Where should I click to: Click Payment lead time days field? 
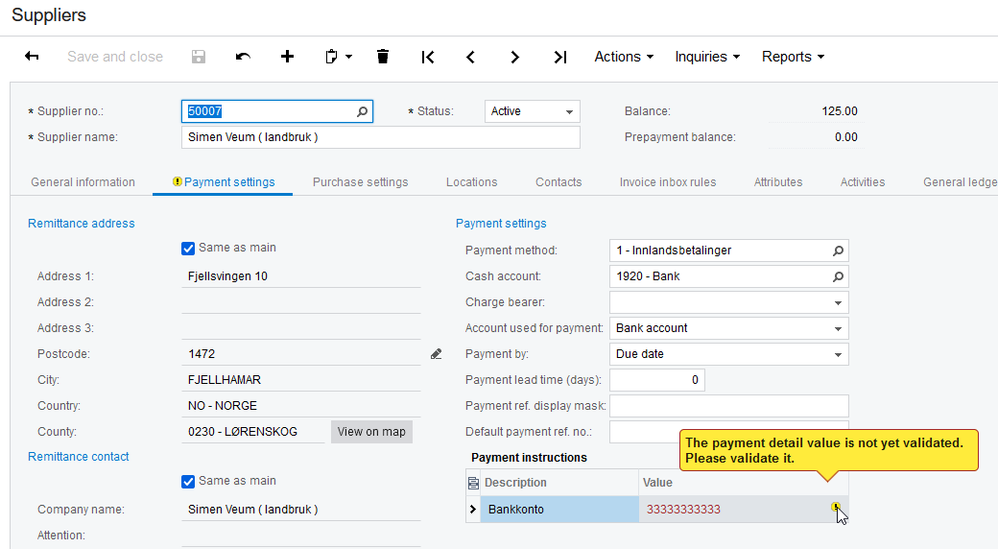click(657, 380)
